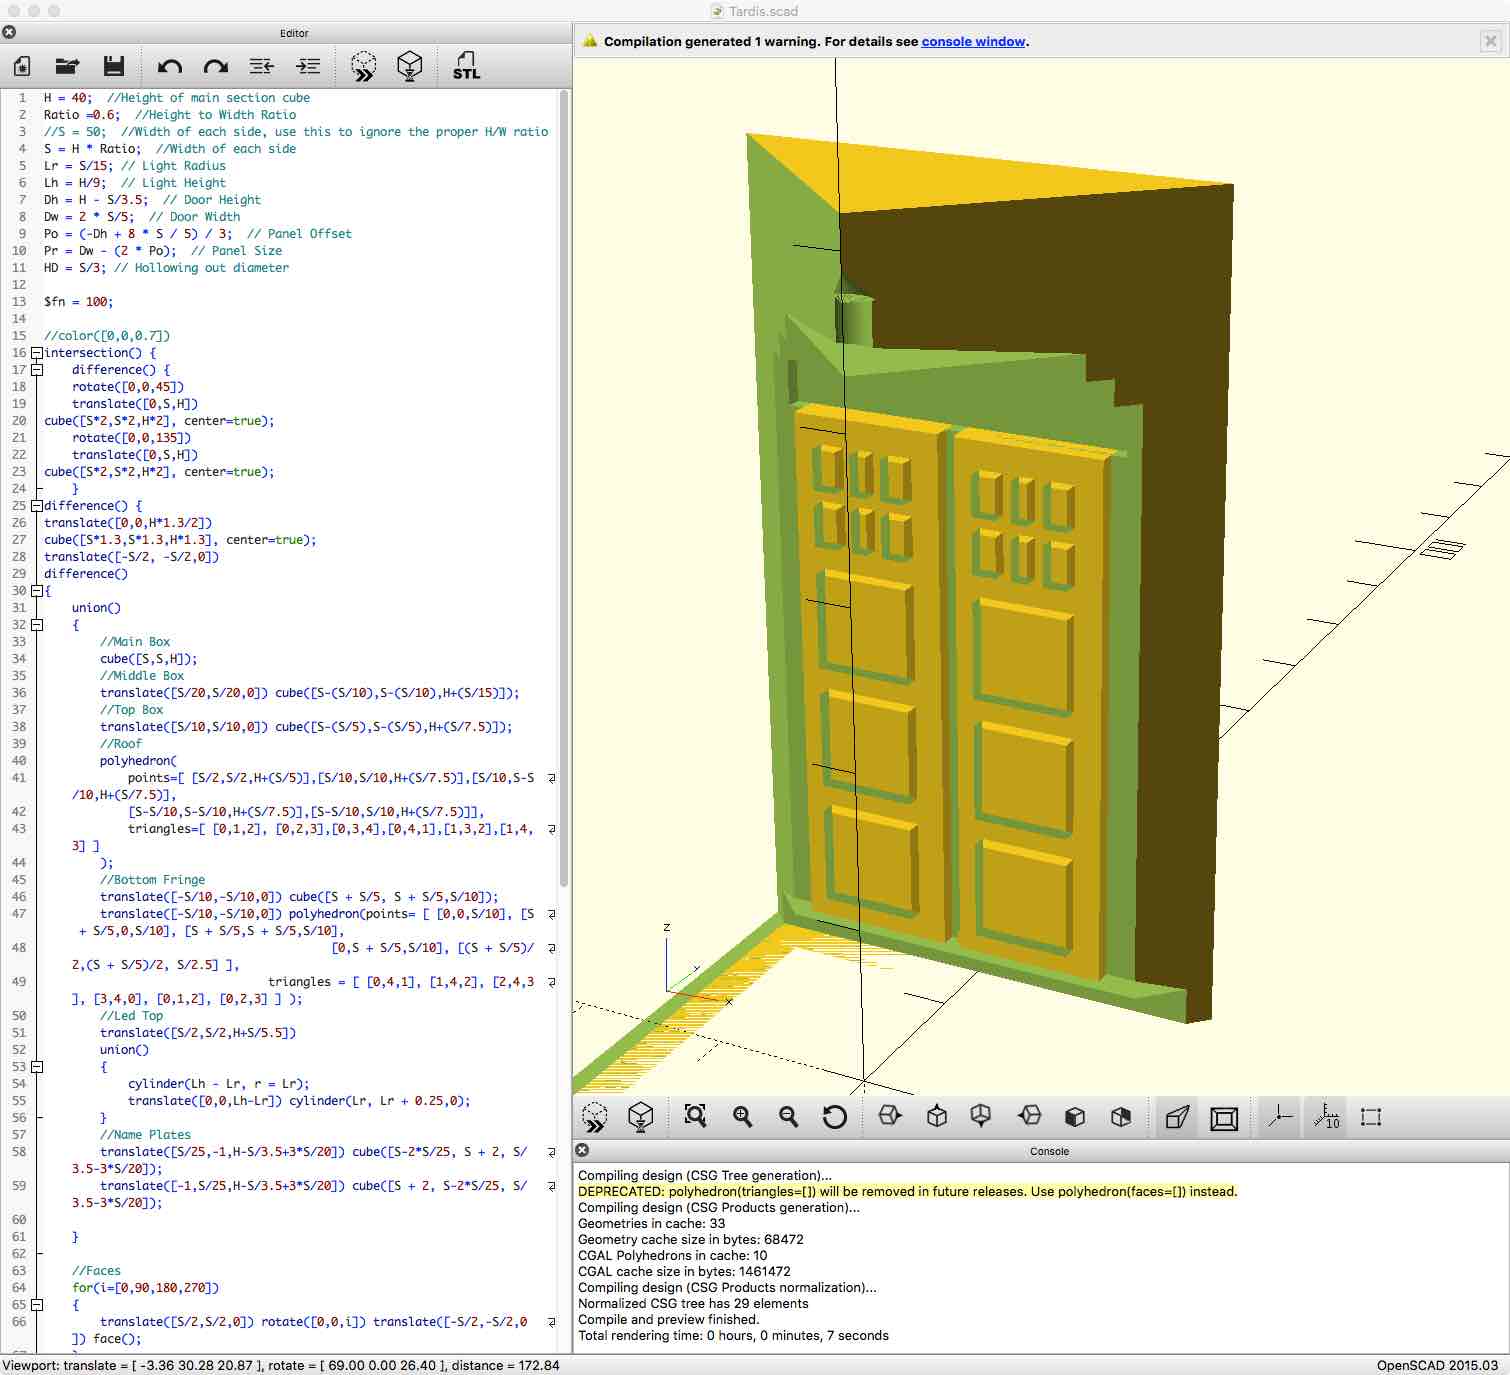Click Render icon in editor toolbar
The width and height of the screenshot is (1510, 1375).
[409, 67]
